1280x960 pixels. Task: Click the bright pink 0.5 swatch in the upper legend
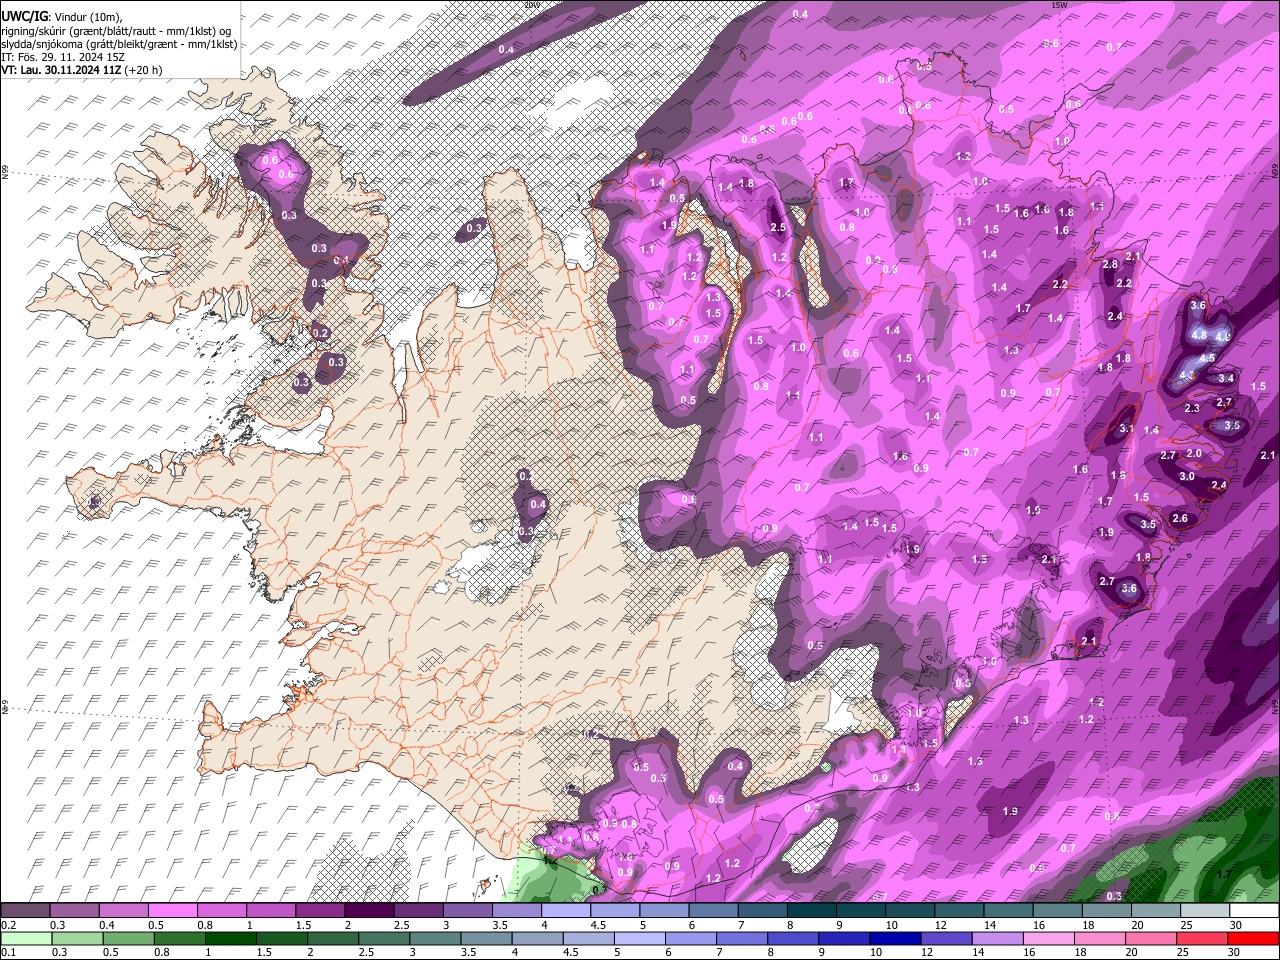[x=172, y=911]
